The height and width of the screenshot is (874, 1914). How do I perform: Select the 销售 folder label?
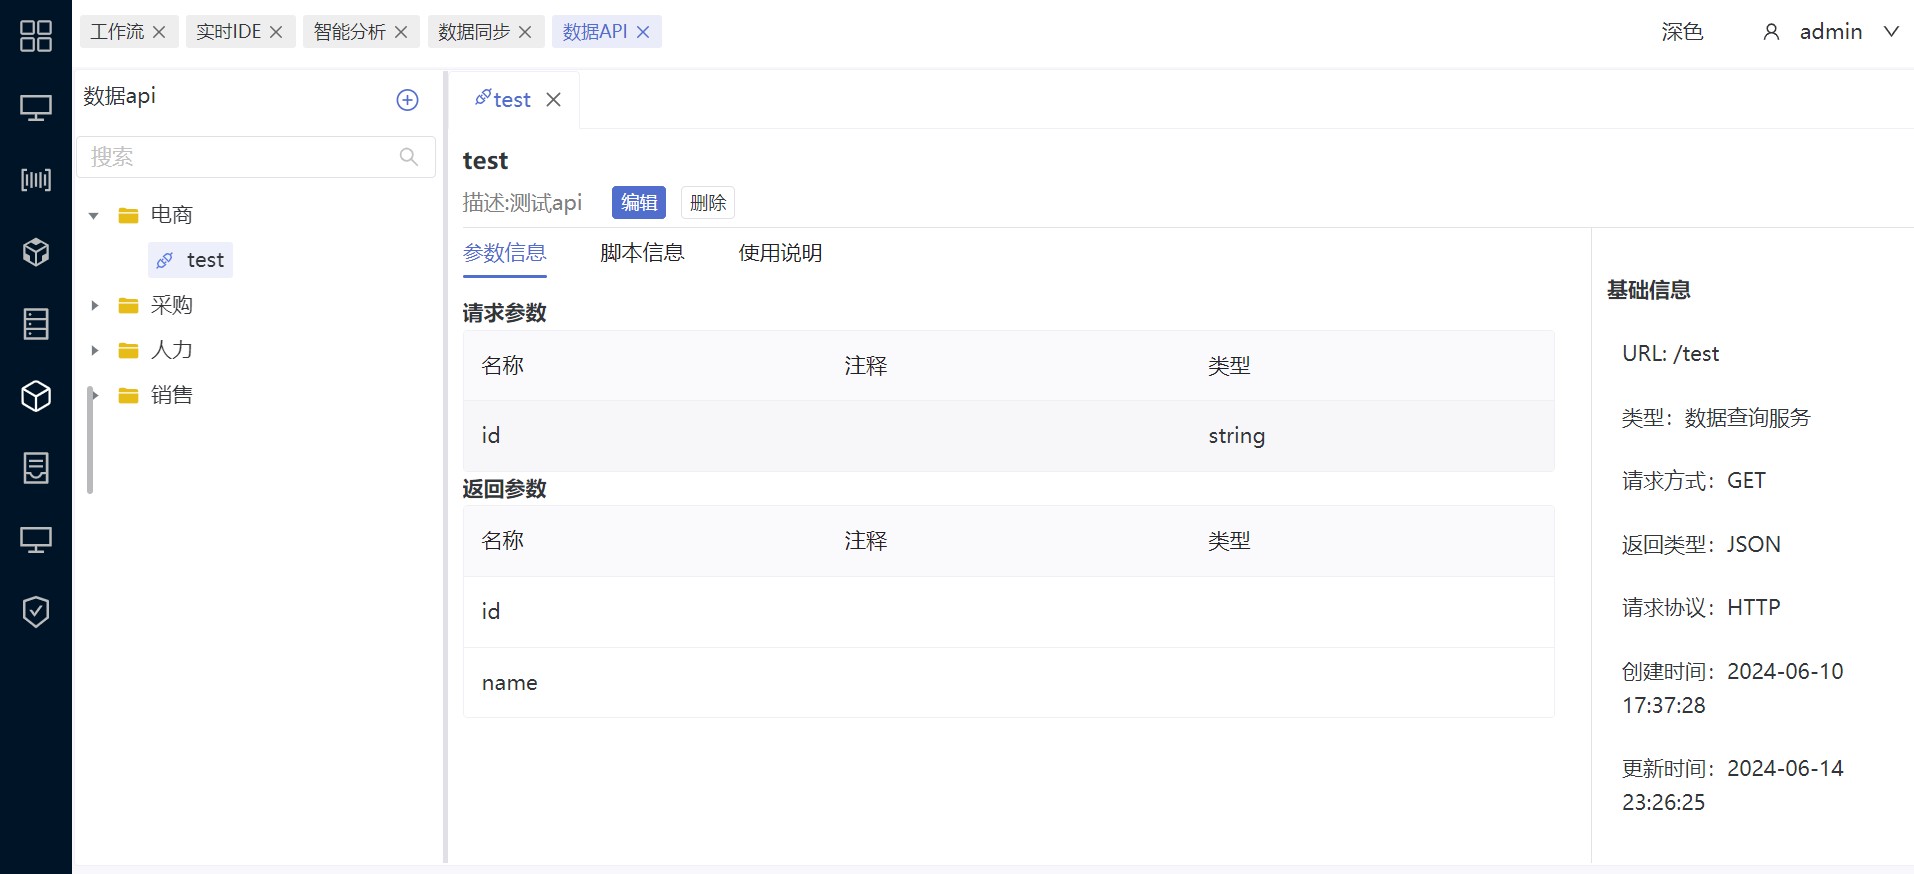coord(172,395)
